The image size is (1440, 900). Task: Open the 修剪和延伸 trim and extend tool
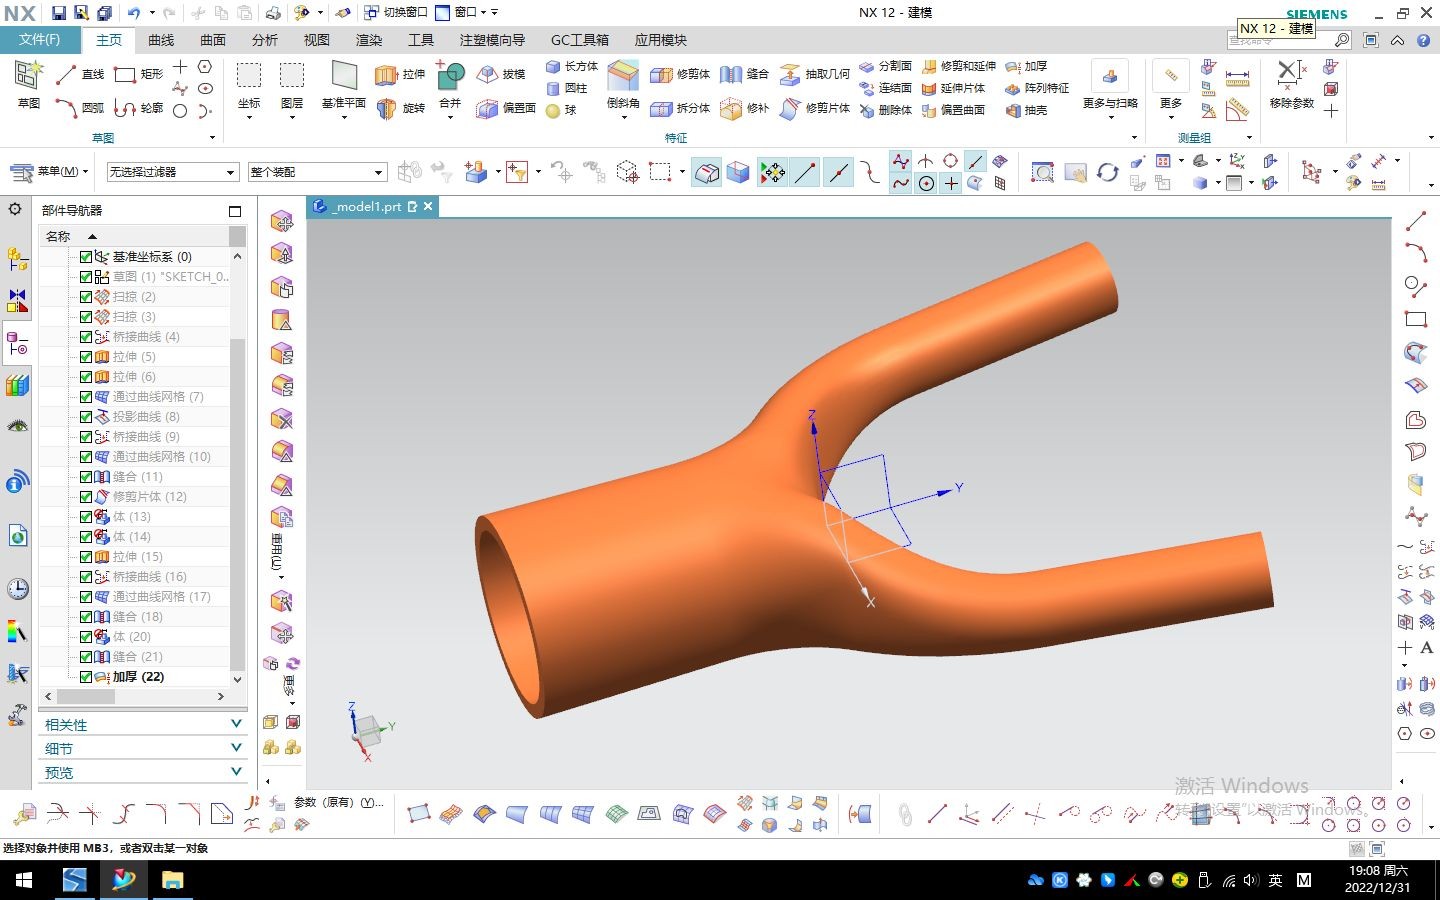pos(958,66)
